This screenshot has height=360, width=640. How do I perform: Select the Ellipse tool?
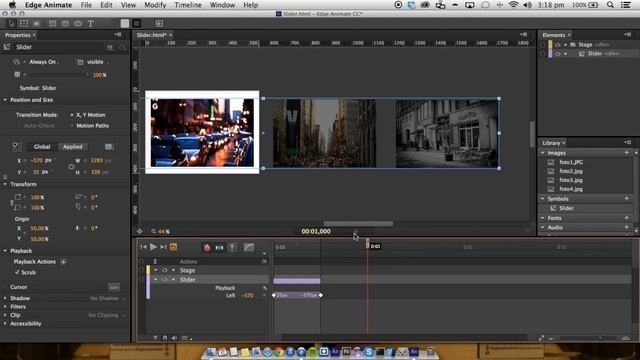pyautogui.click(x=78, y=23)
